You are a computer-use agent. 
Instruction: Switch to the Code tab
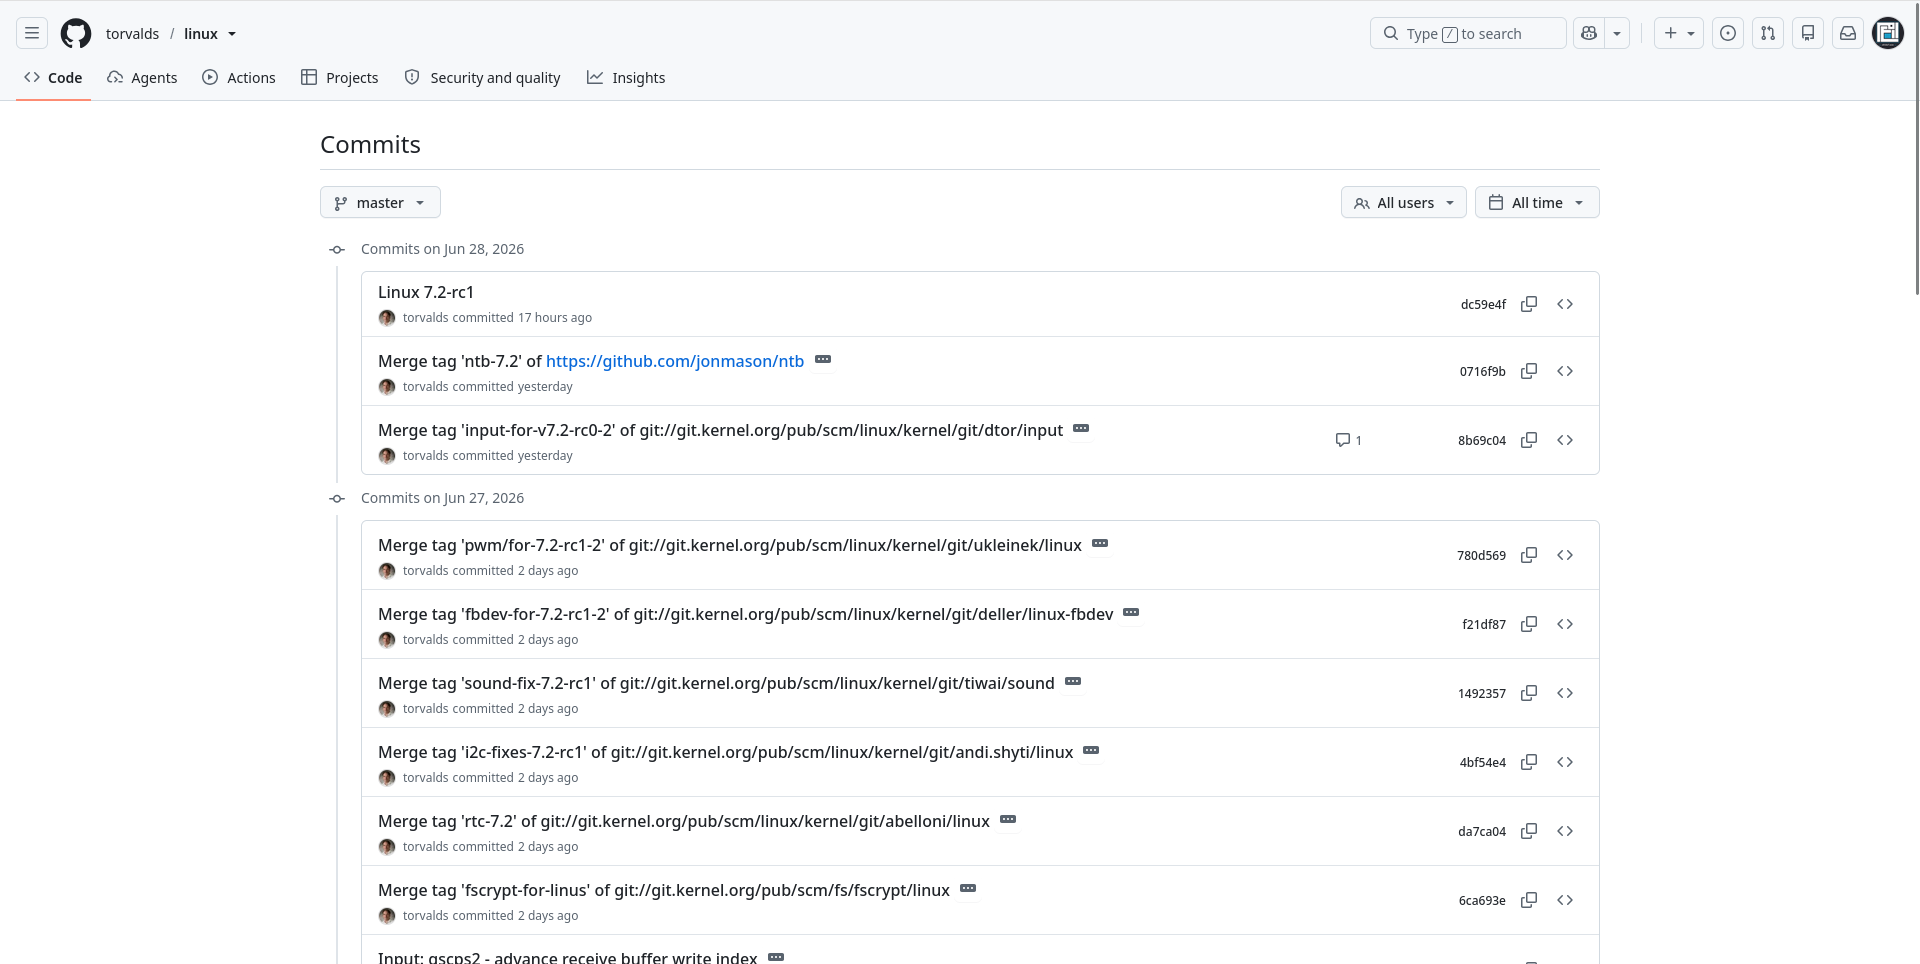pos(53,77)
